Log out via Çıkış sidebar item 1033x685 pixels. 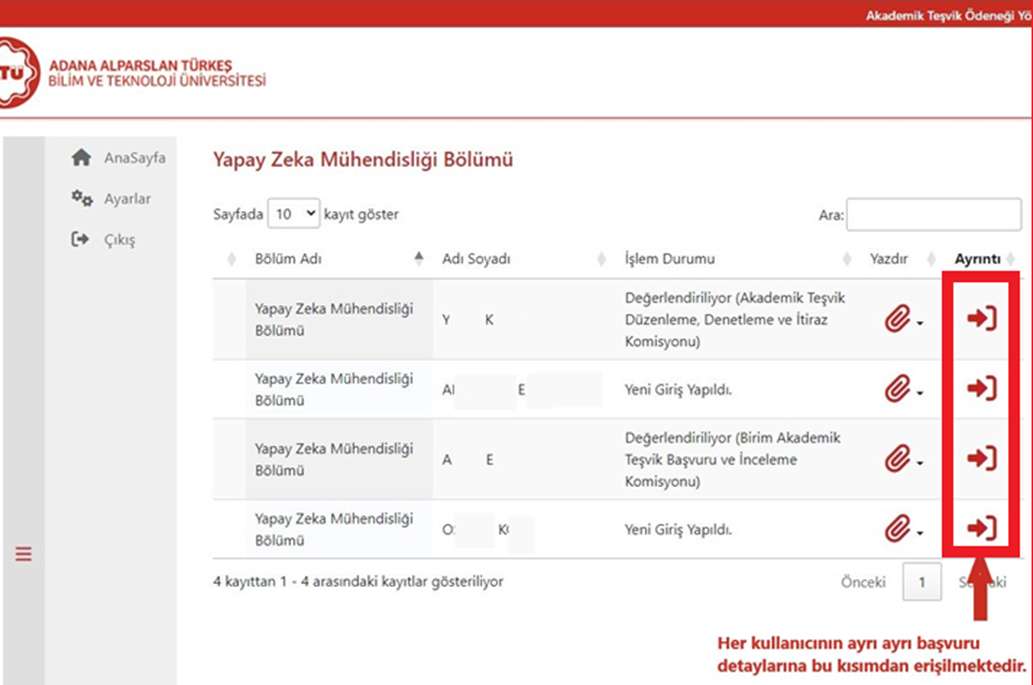[x=103, y=240]
